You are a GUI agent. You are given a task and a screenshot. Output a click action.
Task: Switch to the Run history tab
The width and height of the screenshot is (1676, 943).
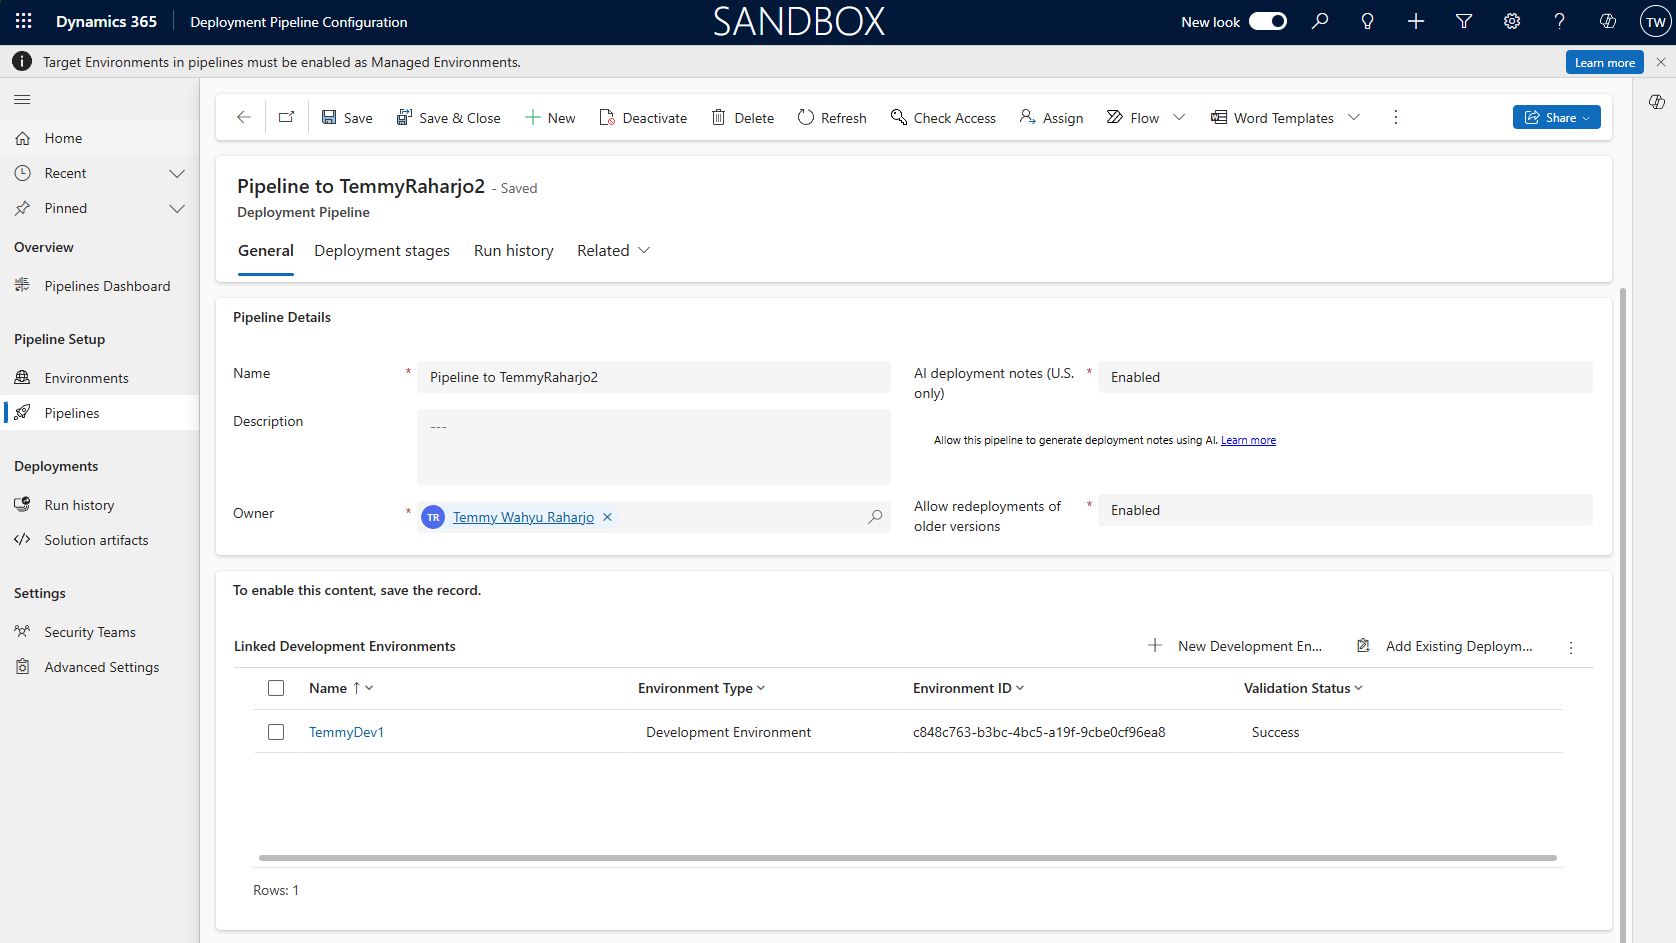514,251
